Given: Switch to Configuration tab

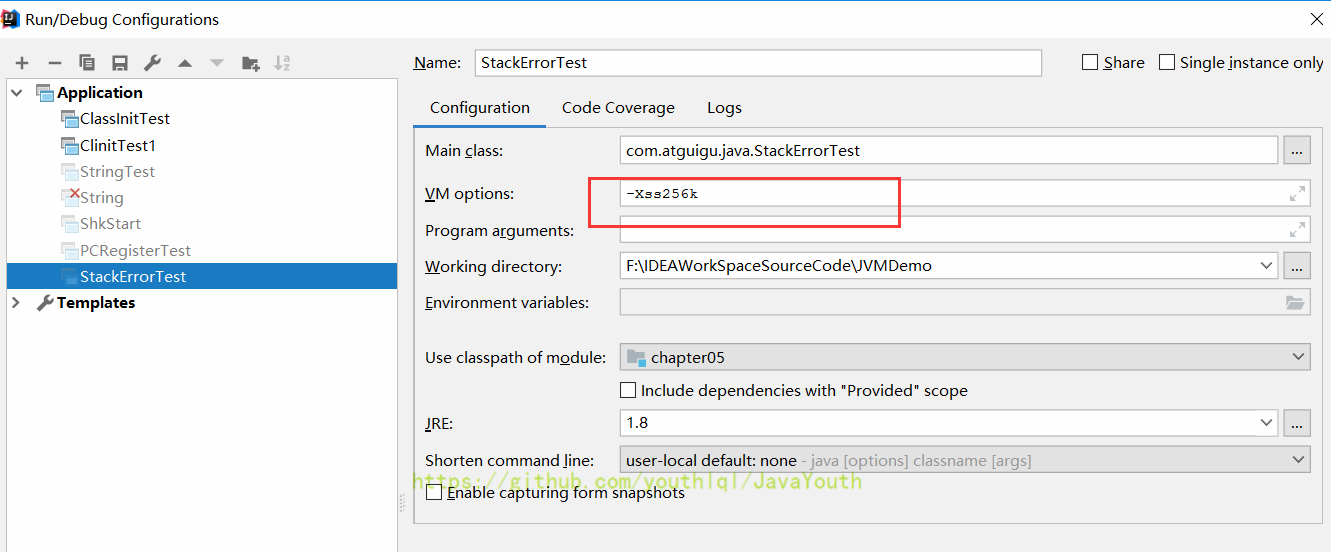Looking at the screenshot, I should click(480, 108).
